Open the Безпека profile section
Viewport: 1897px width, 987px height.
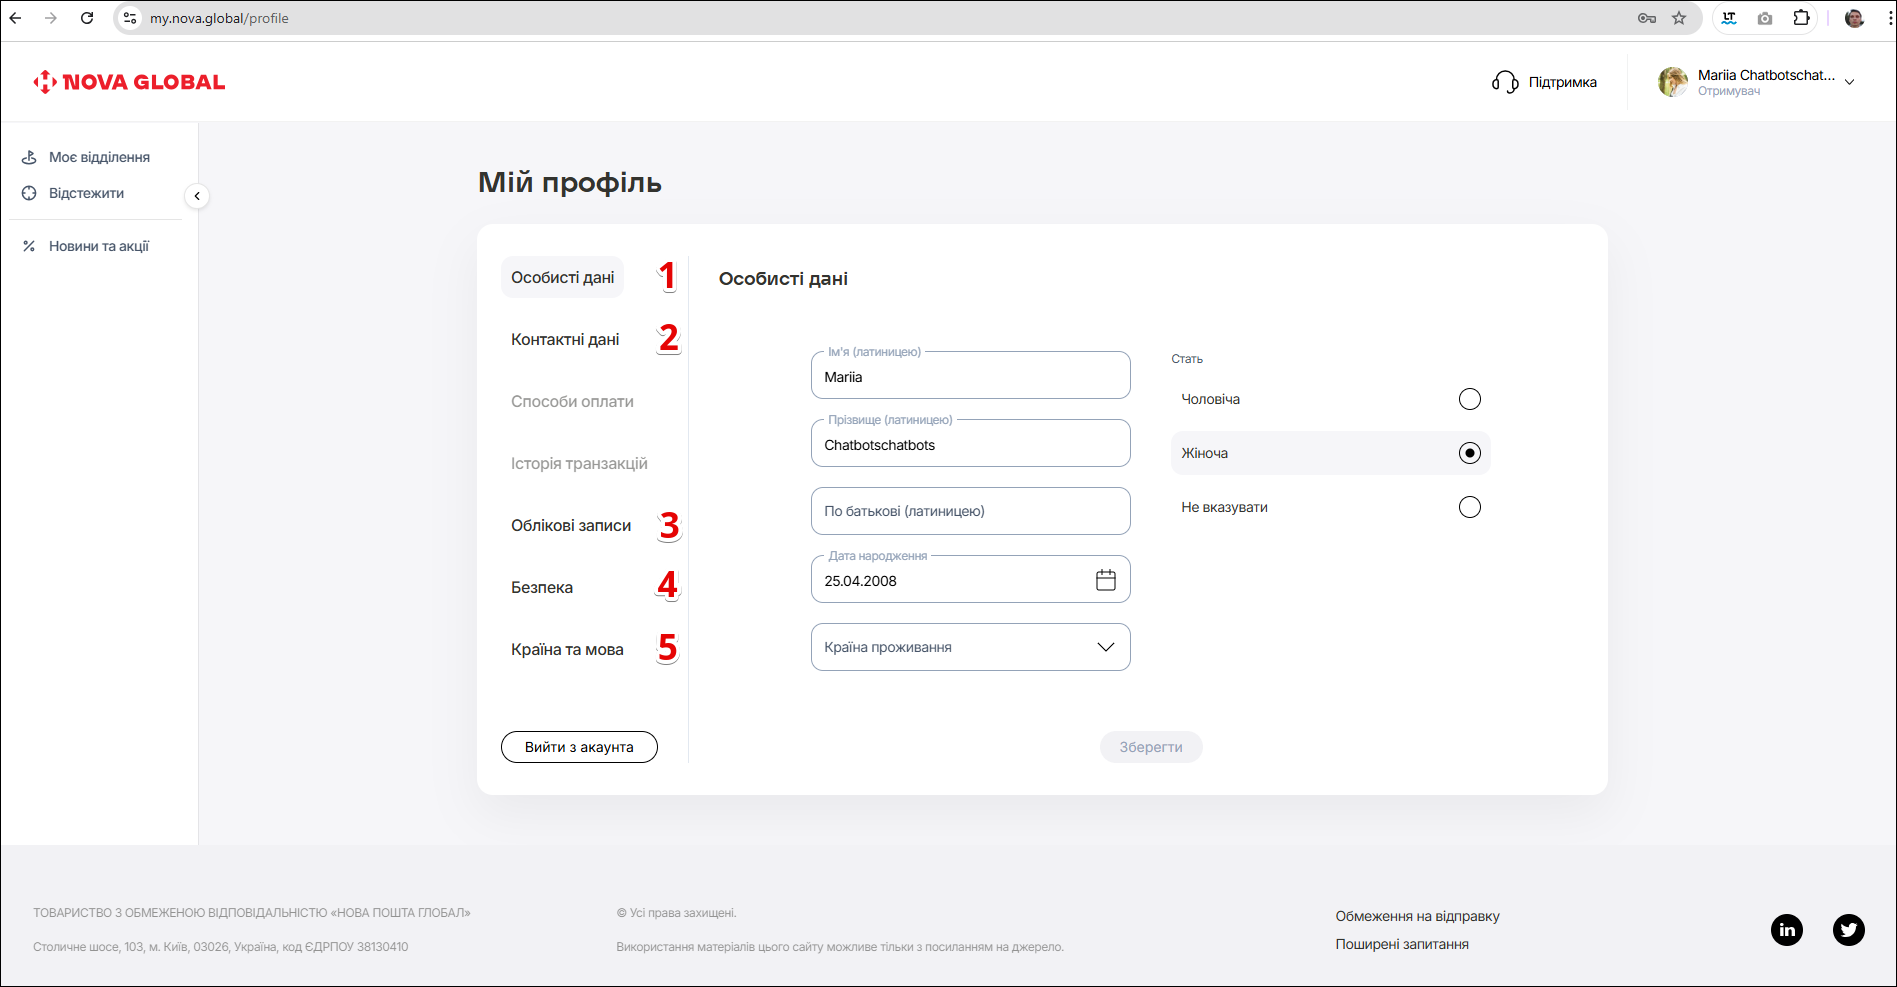tap(542, 588)
